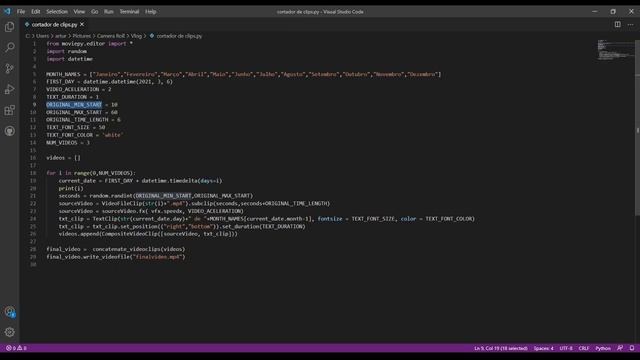This screenshot has height=360, width=640.
Task: Click the "finalvideo.mp4" string
Action: (158, 257)
